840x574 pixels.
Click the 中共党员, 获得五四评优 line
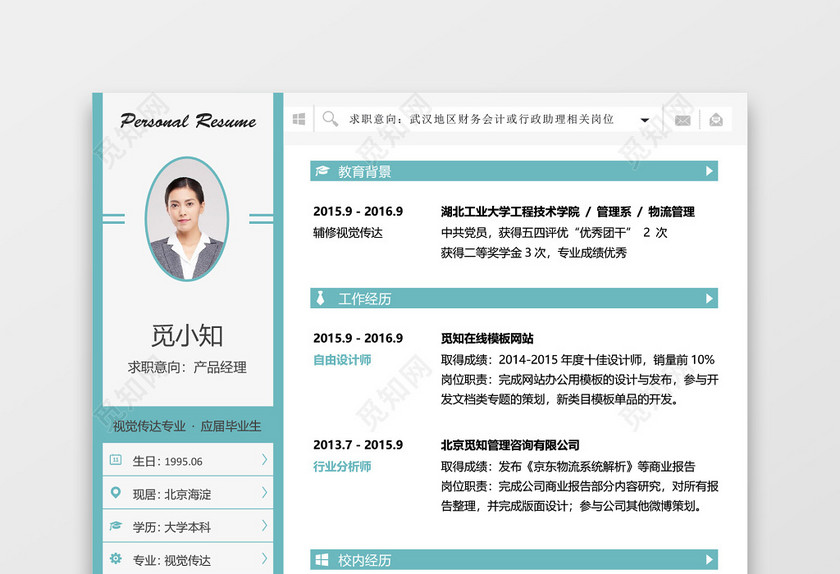tap(554, 233)
